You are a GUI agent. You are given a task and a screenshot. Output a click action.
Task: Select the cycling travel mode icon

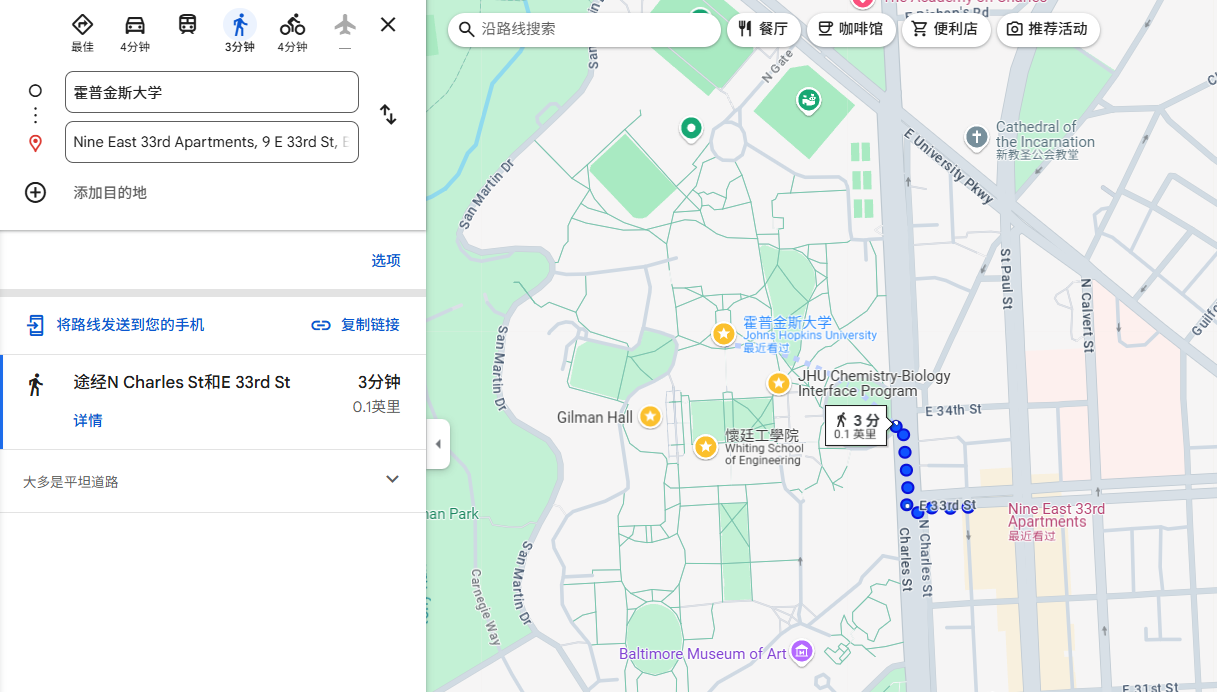pos(292,26)
